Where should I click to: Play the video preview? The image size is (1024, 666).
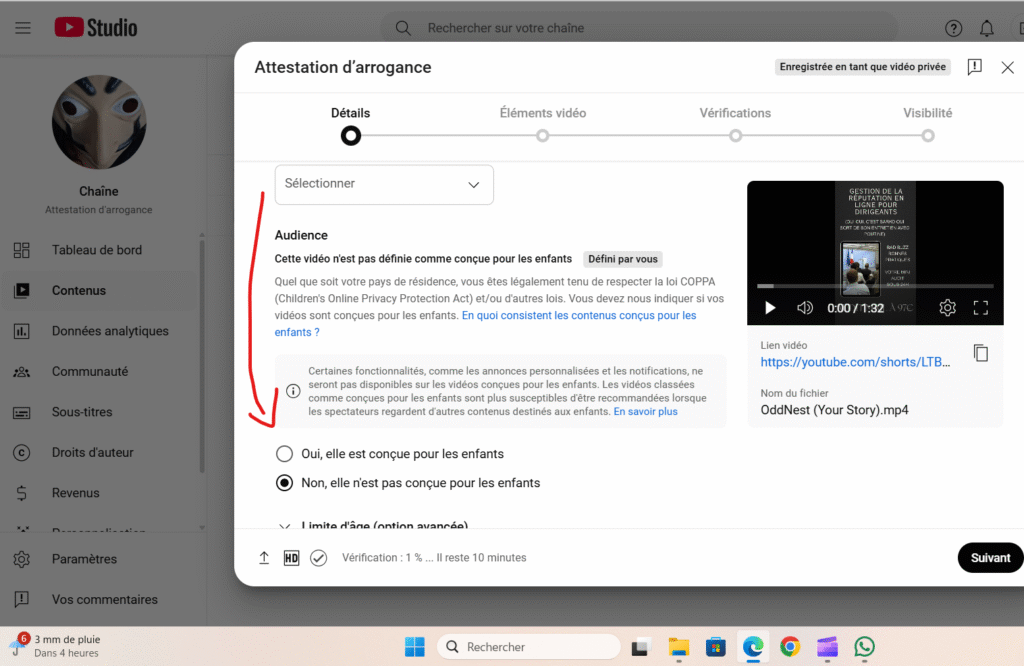[769, 307]
